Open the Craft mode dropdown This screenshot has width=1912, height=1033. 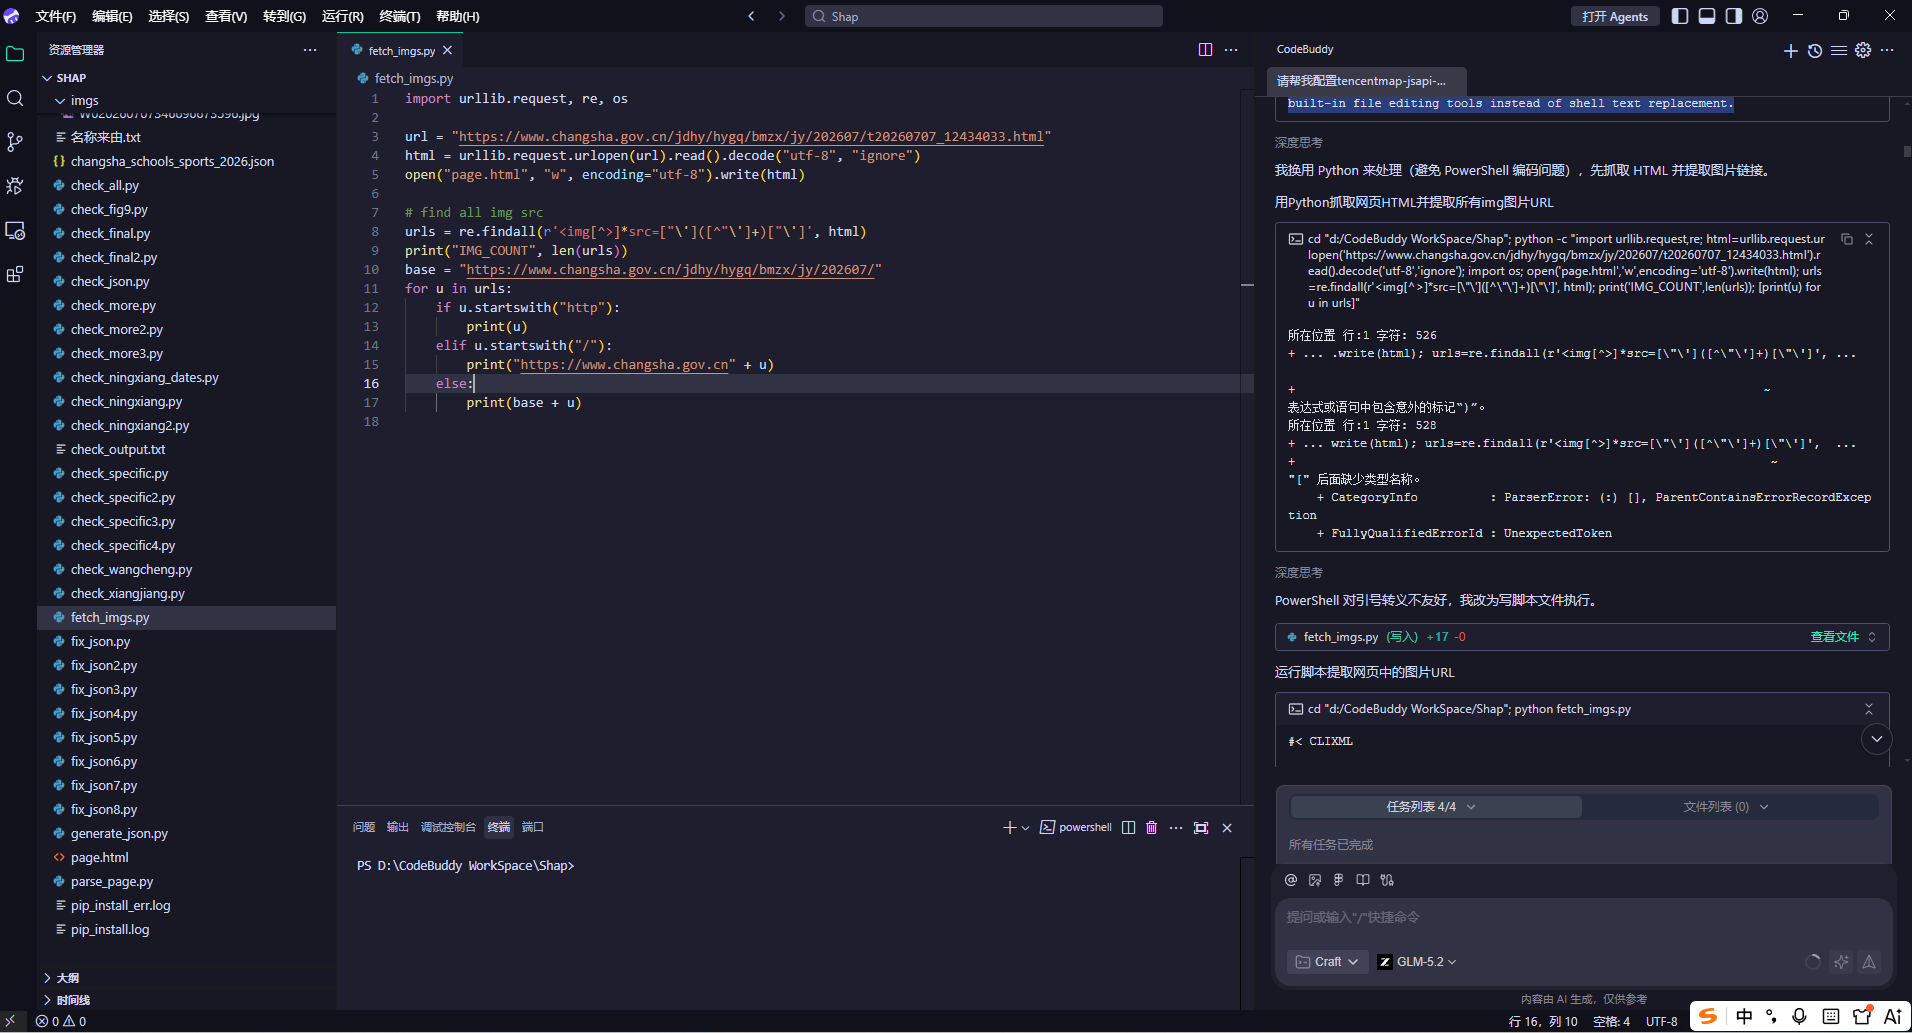click(1327, 962)
